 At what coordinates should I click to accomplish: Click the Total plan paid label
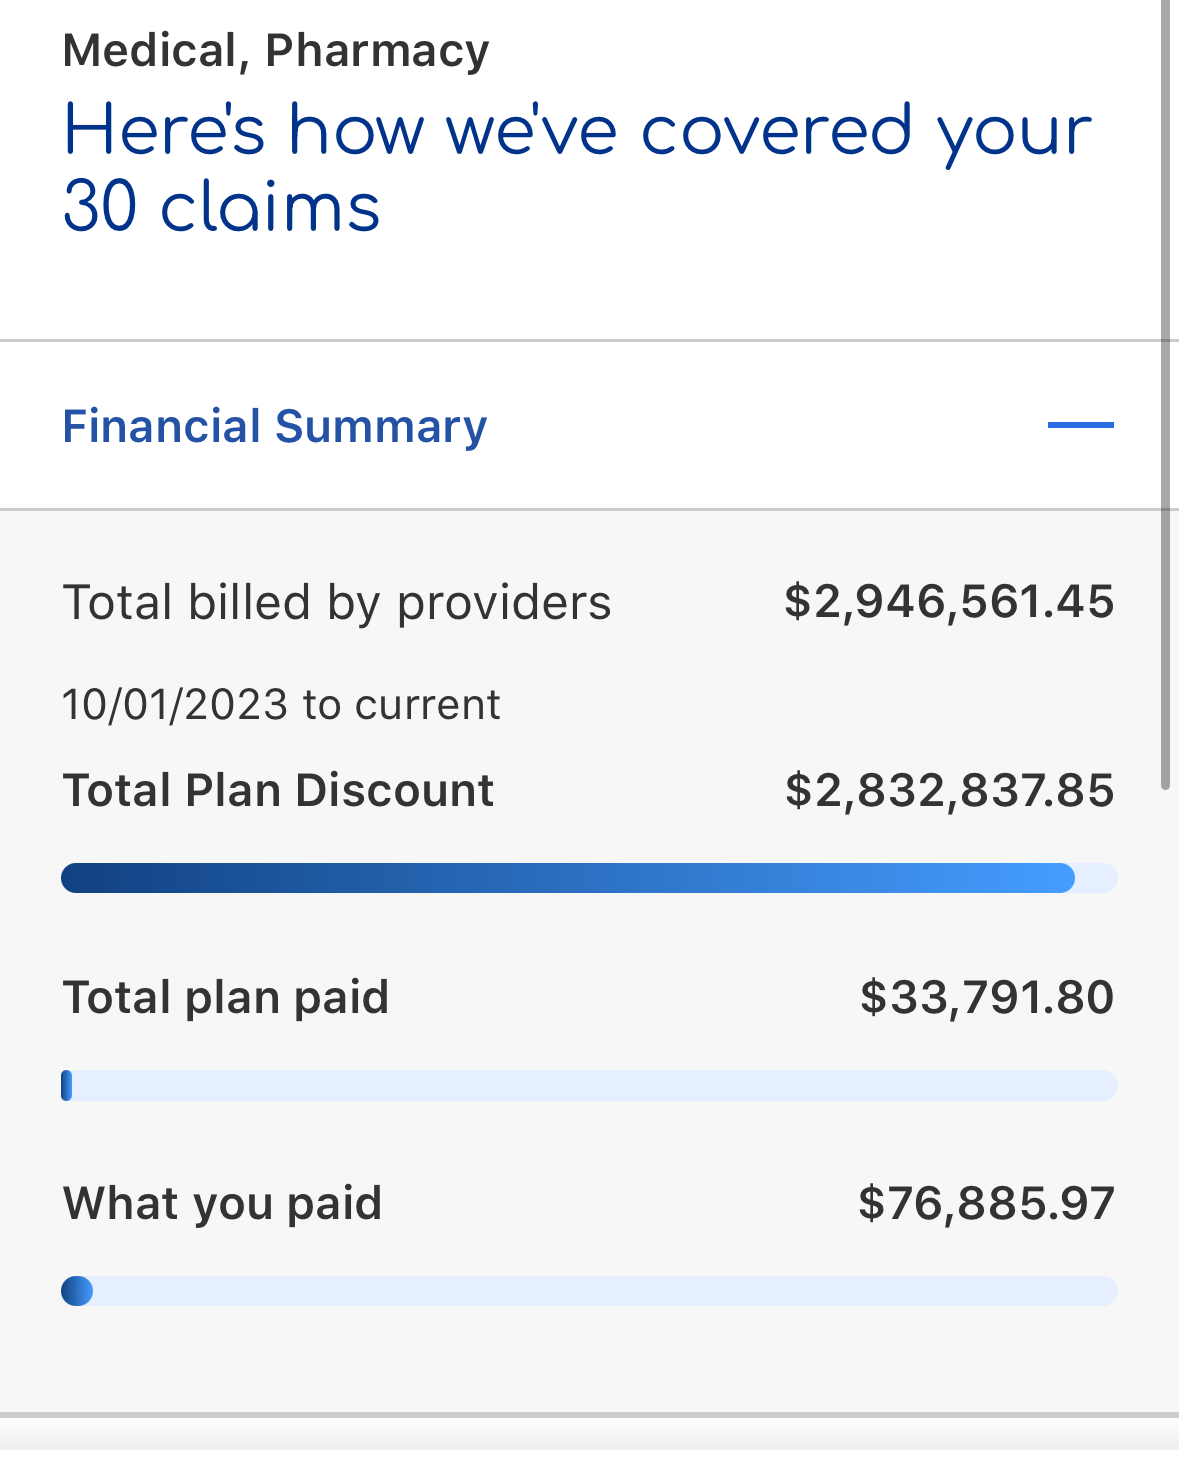[226, 997]
